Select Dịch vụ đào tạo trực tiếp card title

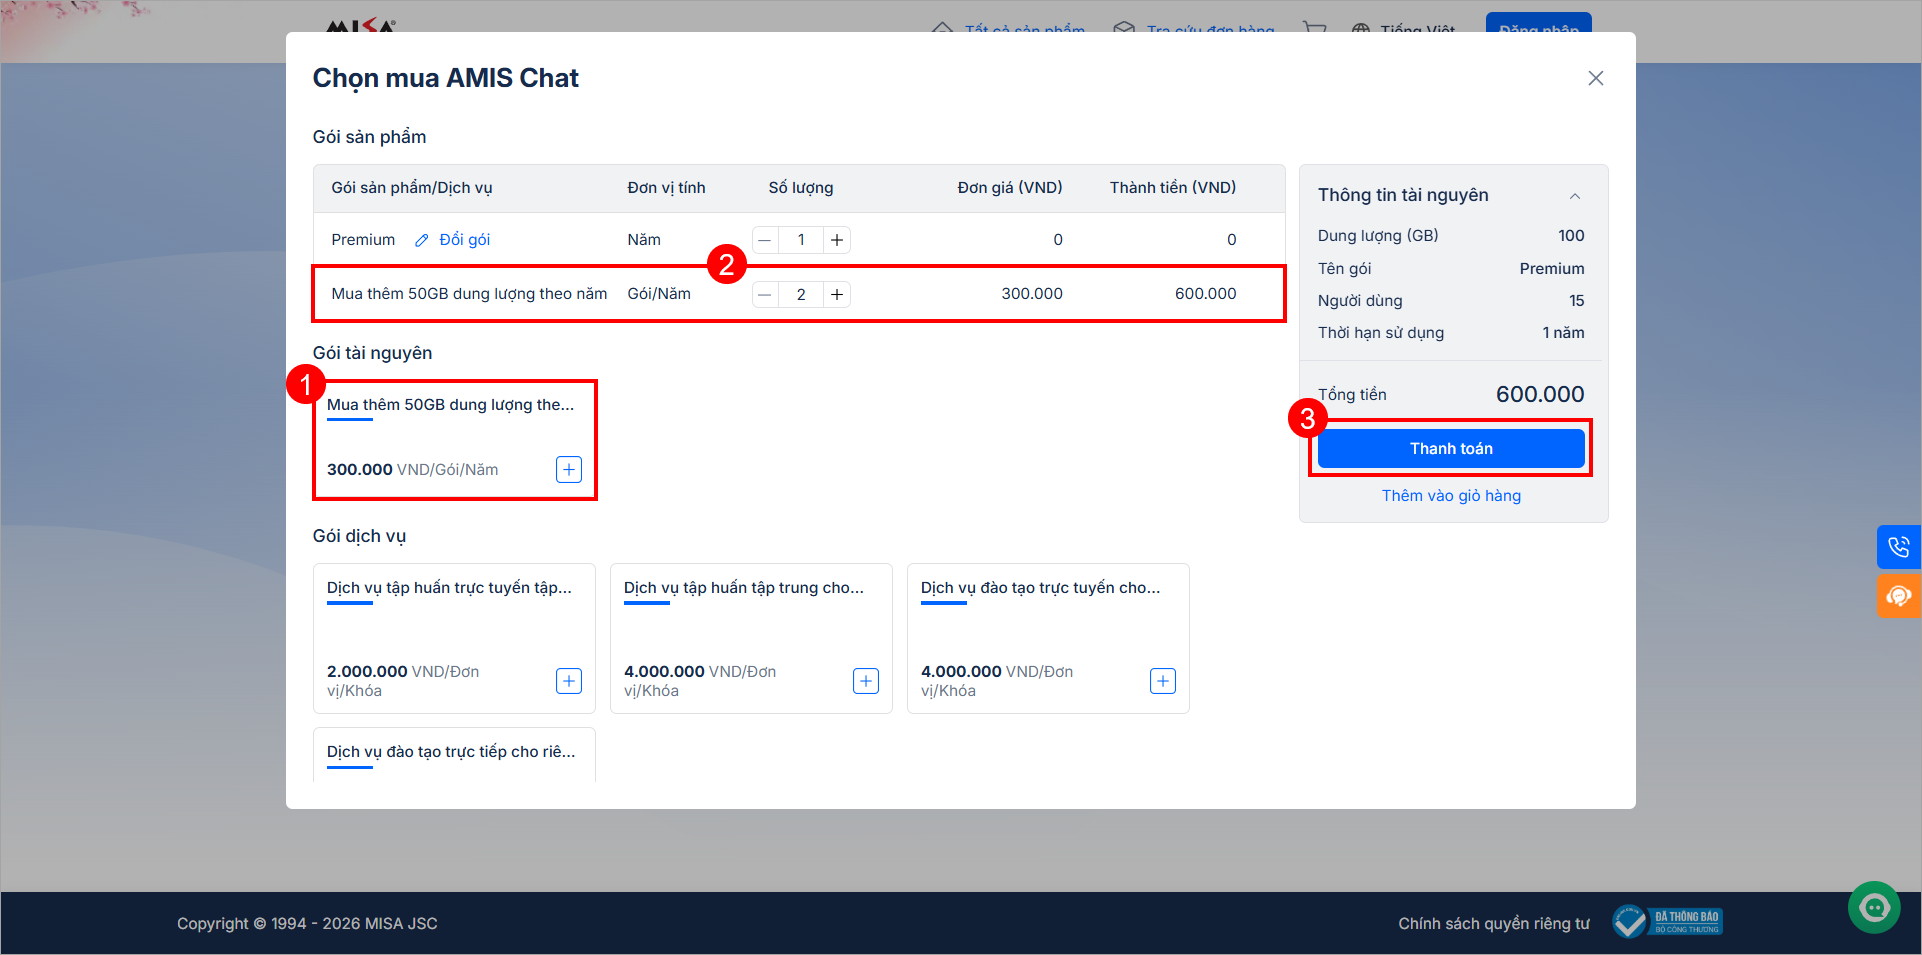pyautogui.click(x=451, y=752)
